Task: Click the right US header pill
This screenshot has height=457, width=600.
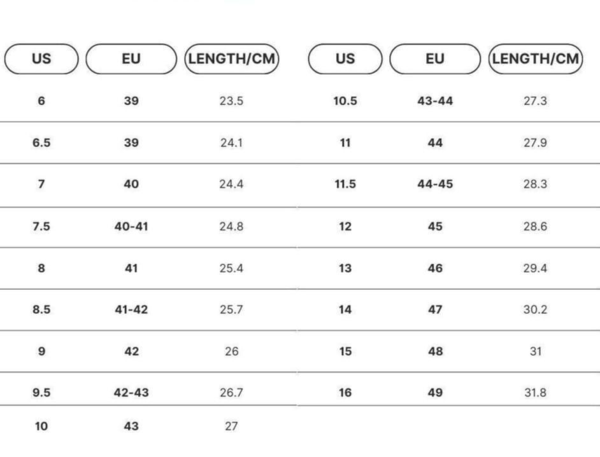Action: click(345, 59)
